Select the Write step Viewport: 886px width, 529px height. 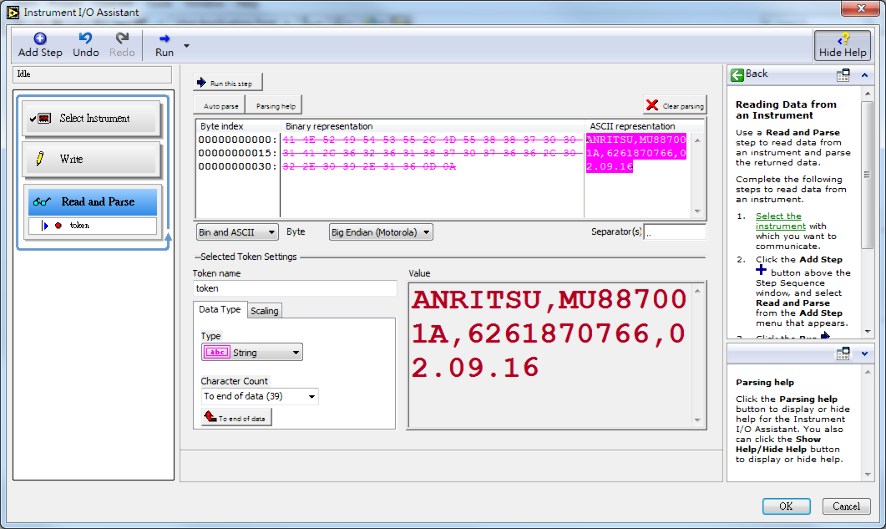92,159
